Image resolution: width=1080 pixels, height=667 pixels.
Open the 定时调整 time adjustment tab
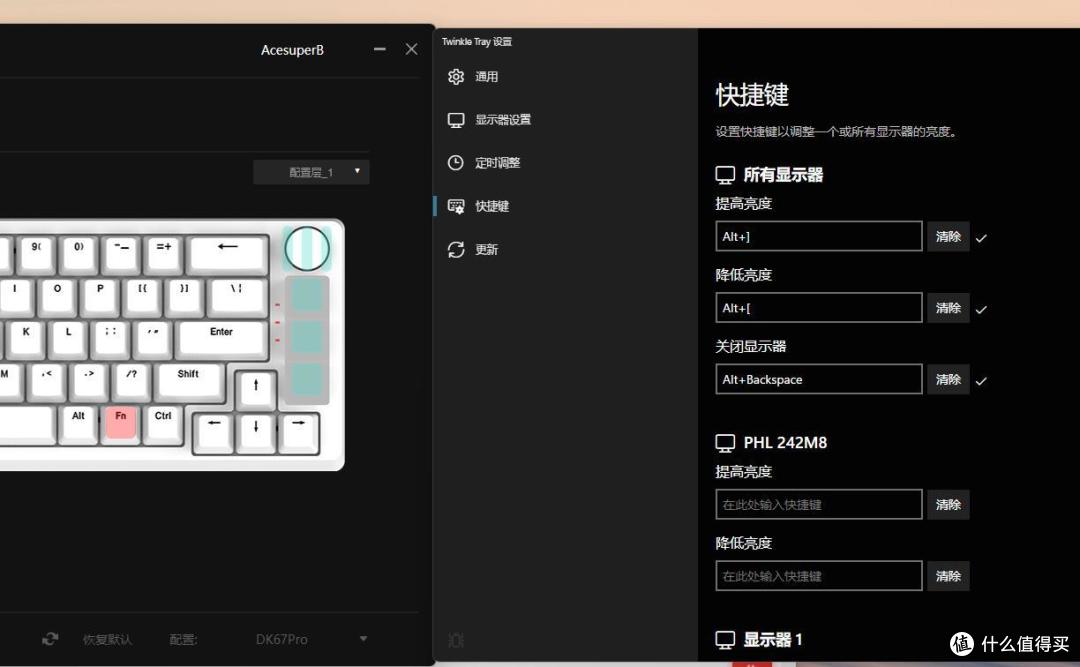[497, 163]
